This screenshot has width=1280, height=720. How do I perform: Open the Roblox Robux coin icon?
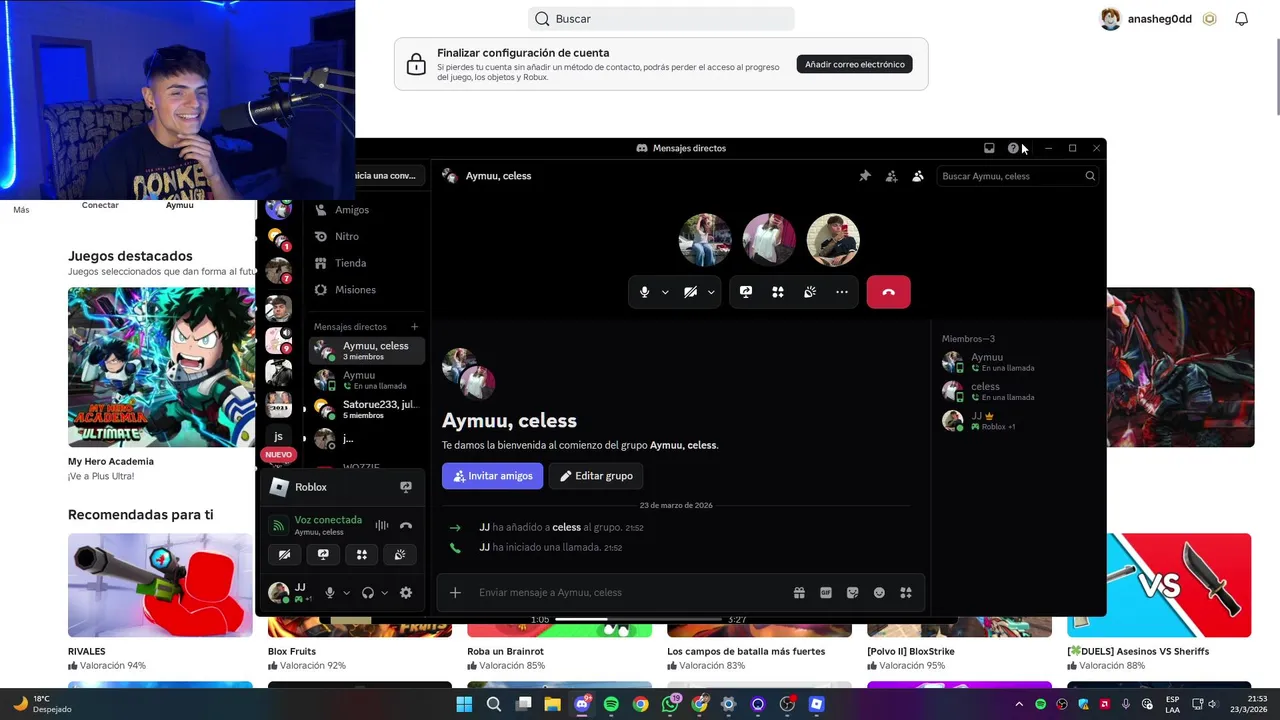point(1209,19)
